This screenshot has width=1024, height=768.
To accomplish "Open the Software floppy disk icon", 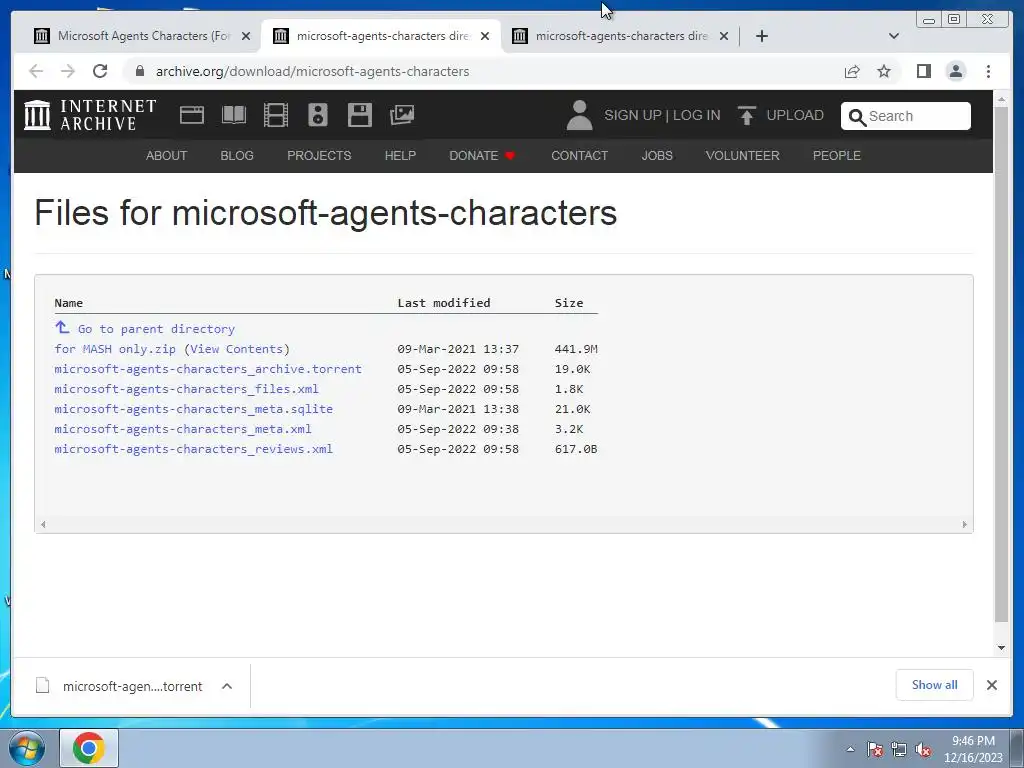I will pos(360,115).
